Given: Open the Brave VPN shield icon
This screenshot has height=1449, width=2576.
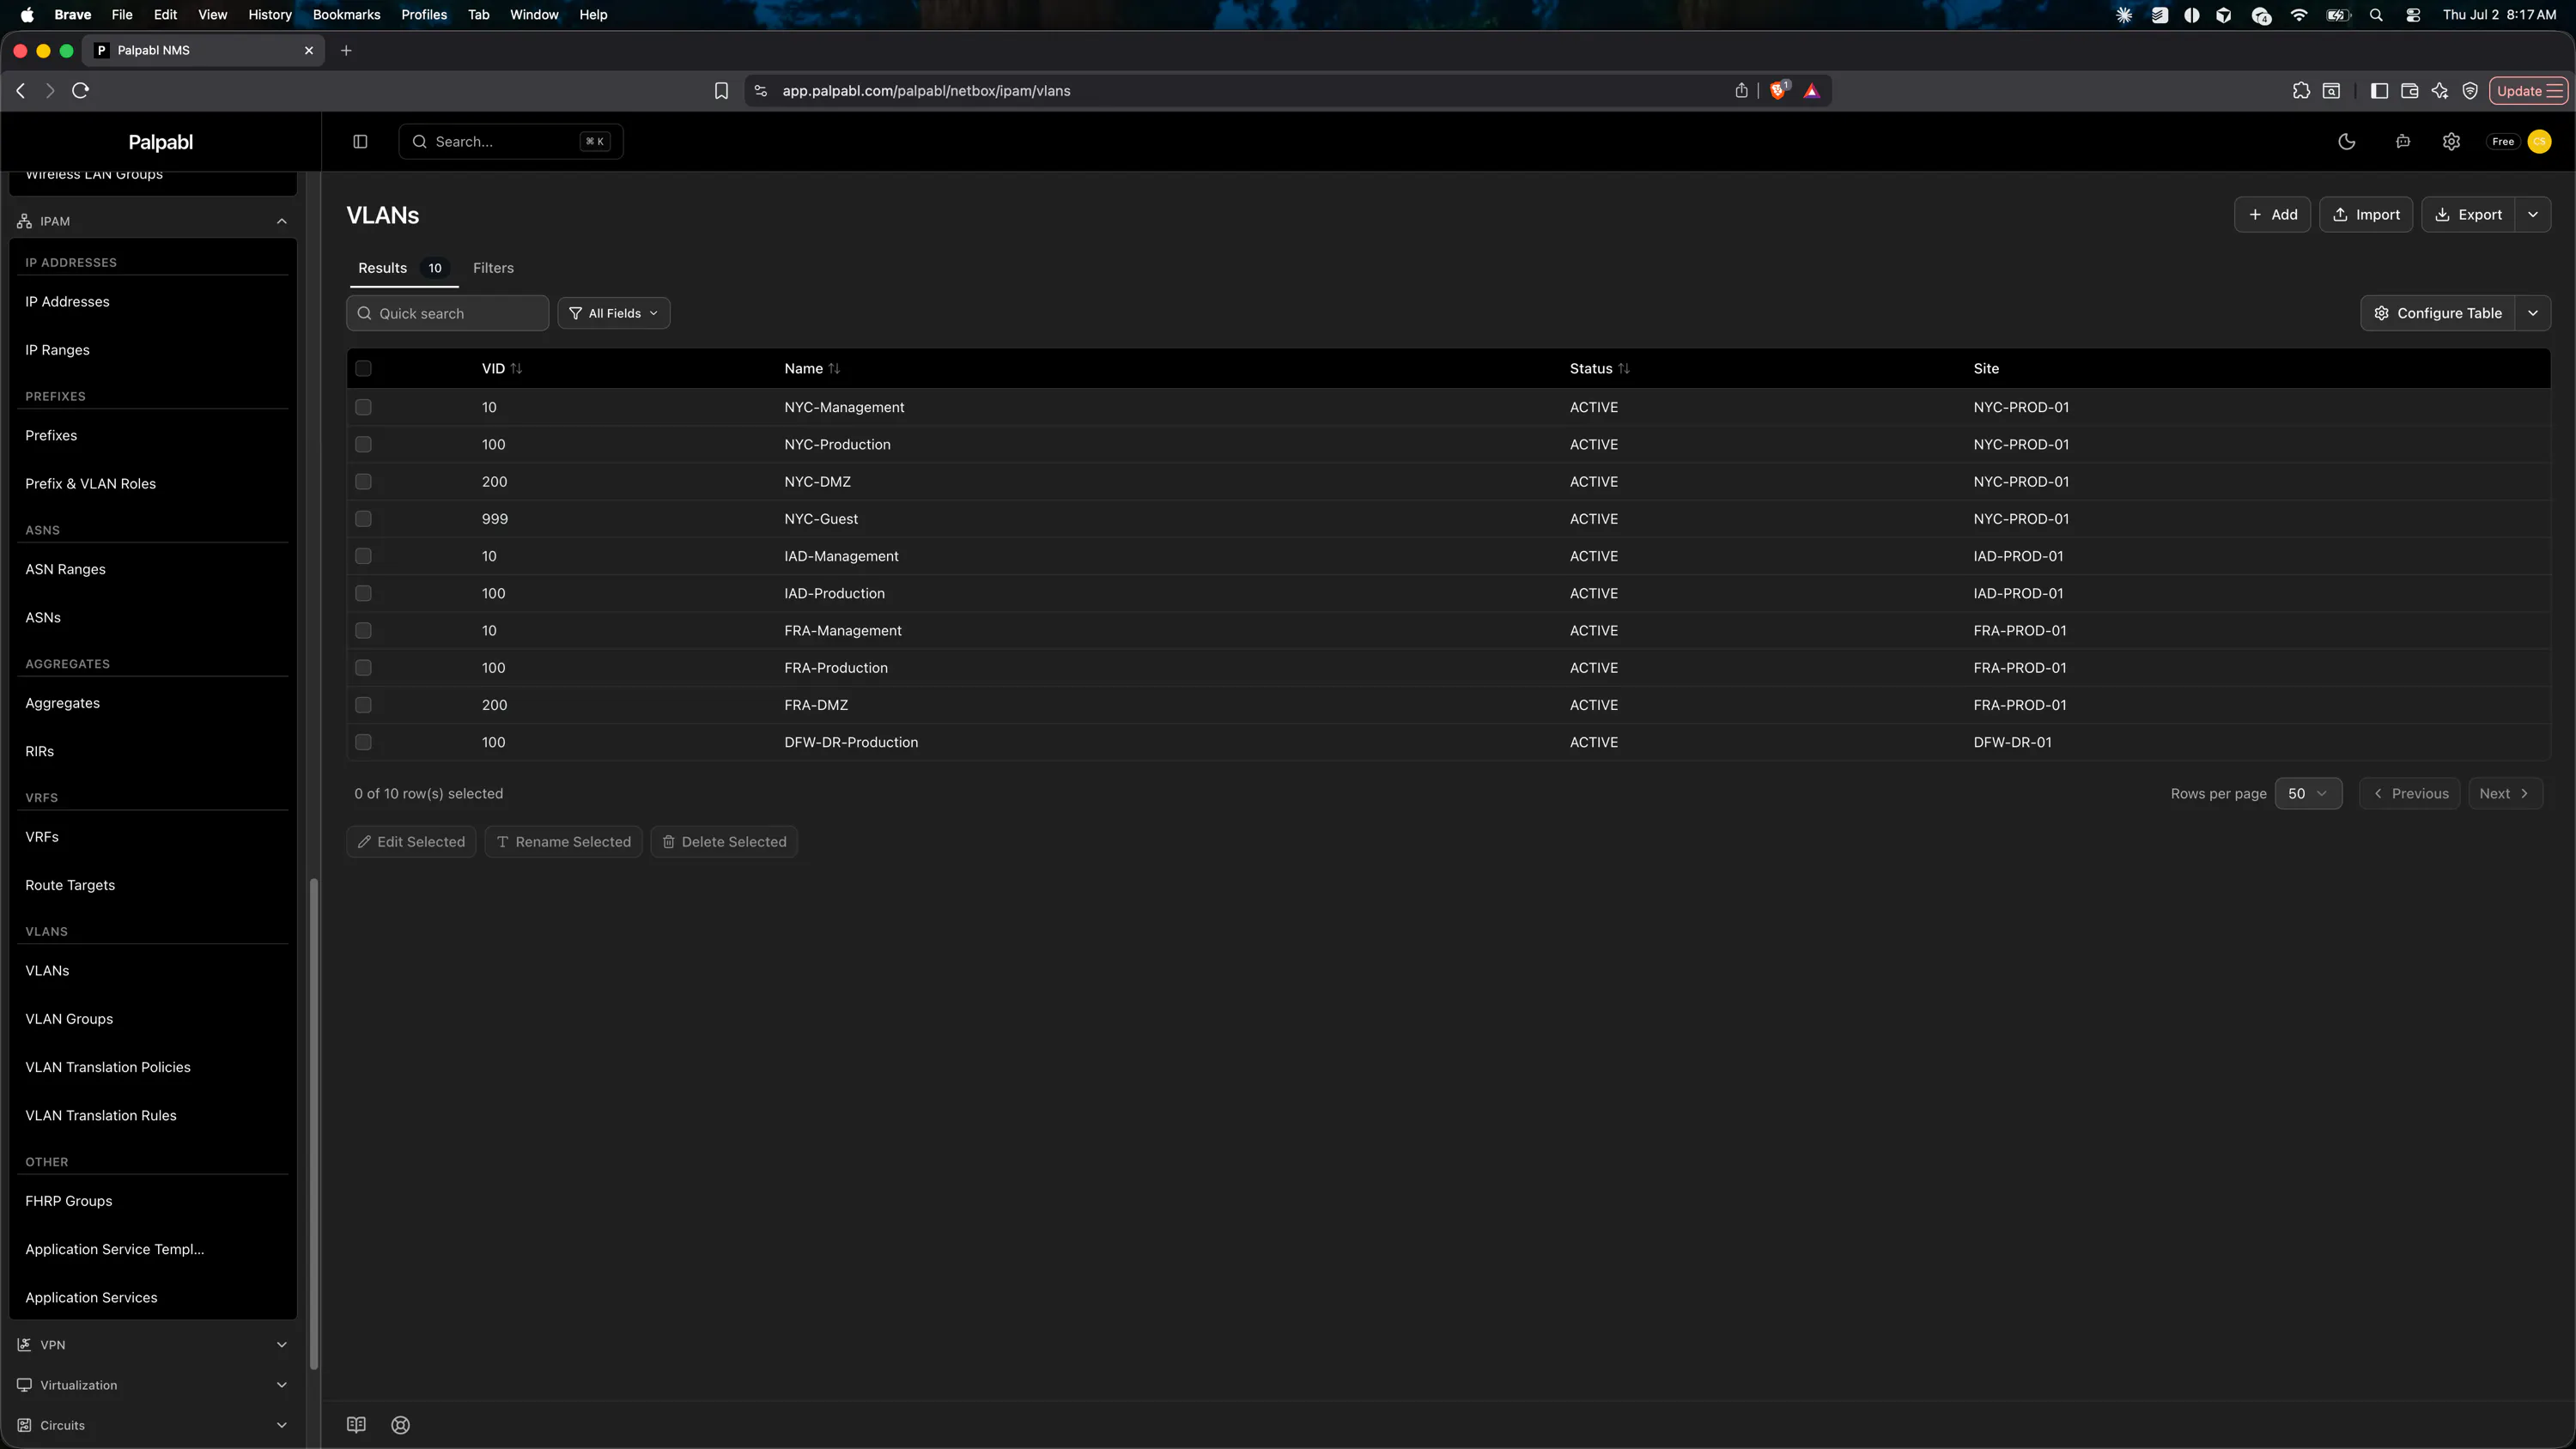Looking at the screenshot, I should [x=2470, y=91].
